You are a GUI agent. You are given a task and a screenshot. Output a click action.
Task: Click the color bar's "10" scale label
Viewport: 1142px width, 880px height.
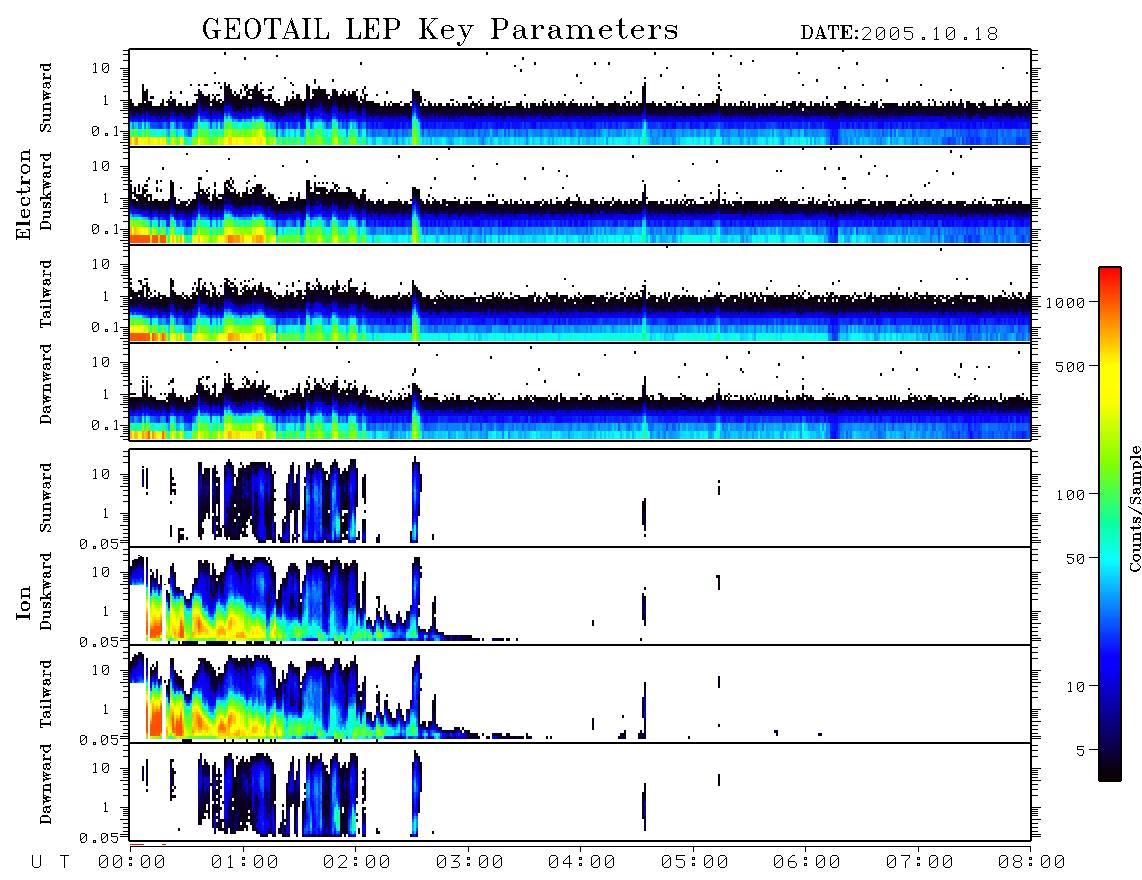point(1075,686)
